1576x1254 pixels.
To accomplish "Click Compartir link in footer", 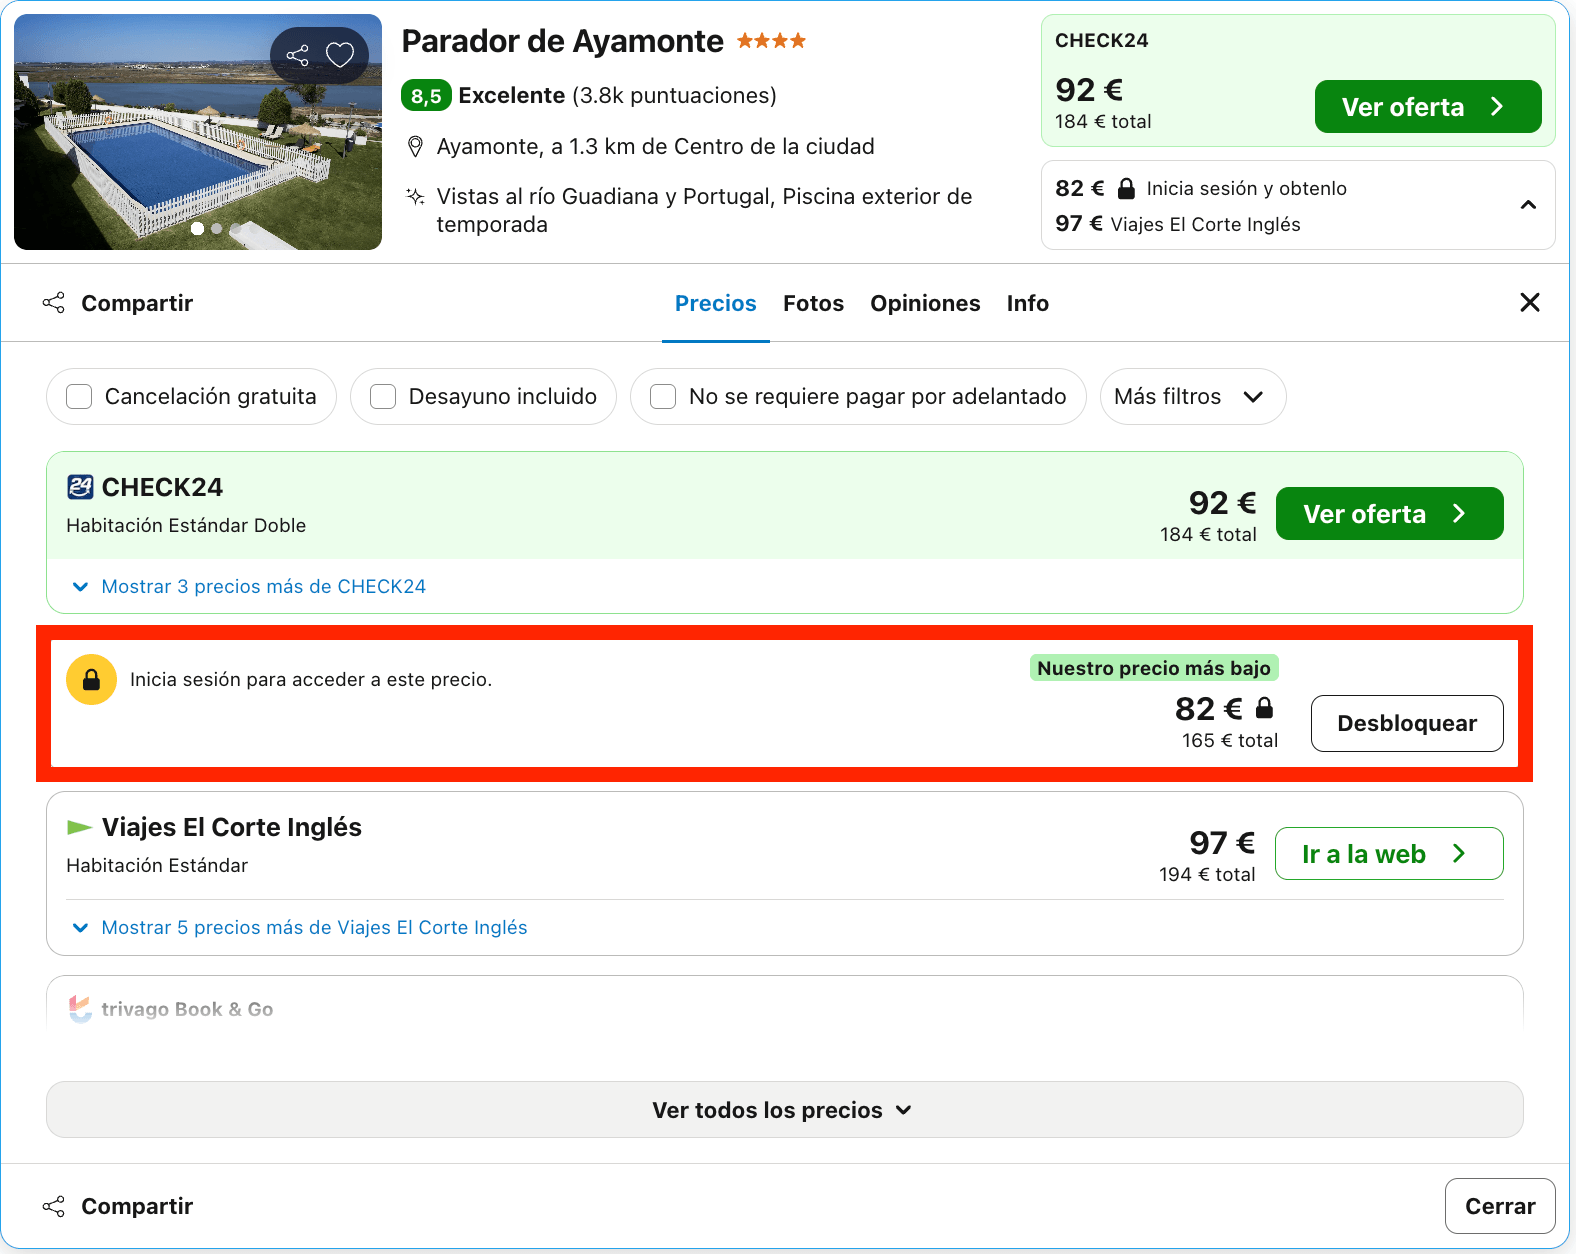I will [x=137, y=1206].
